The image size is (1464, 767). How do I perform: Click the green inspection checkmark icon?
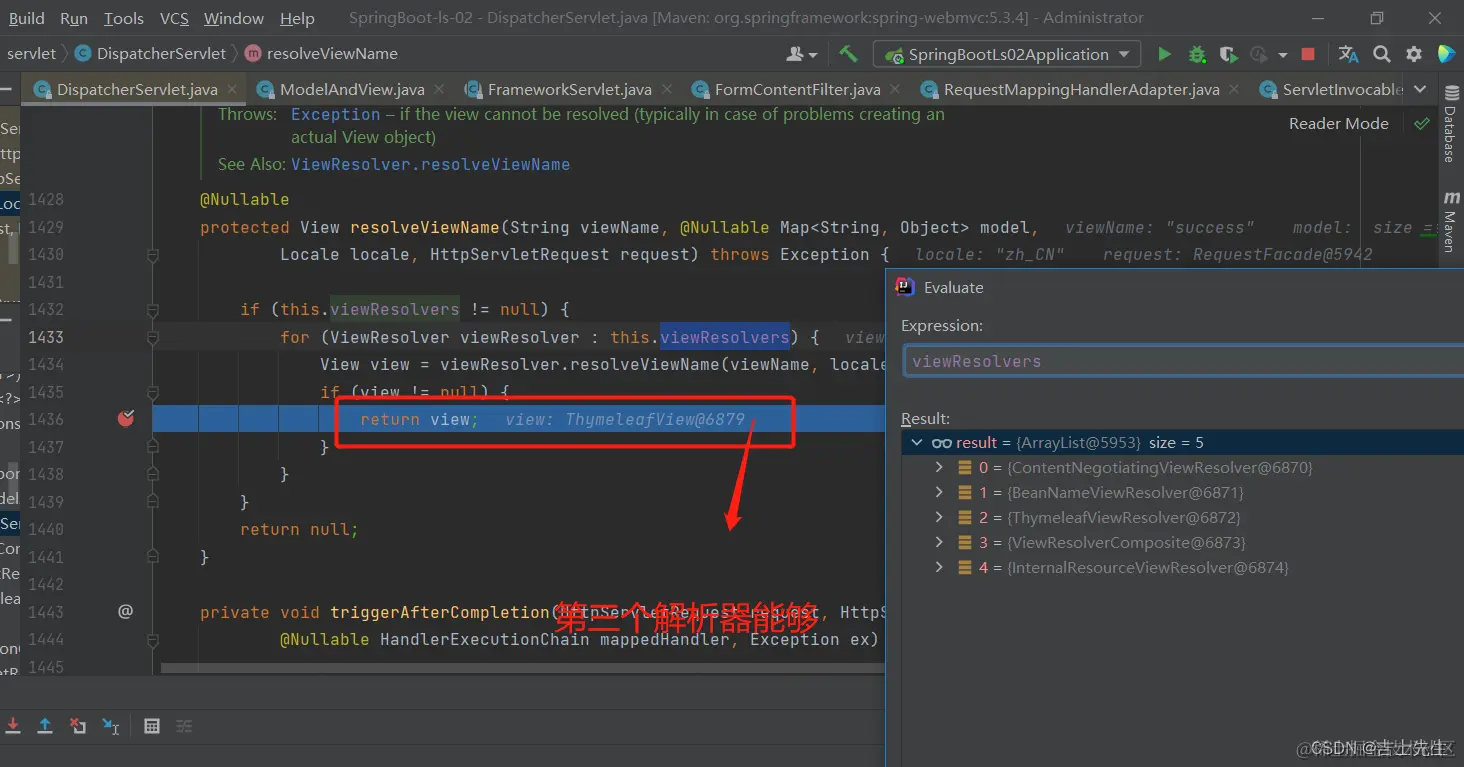(1421, 124)
